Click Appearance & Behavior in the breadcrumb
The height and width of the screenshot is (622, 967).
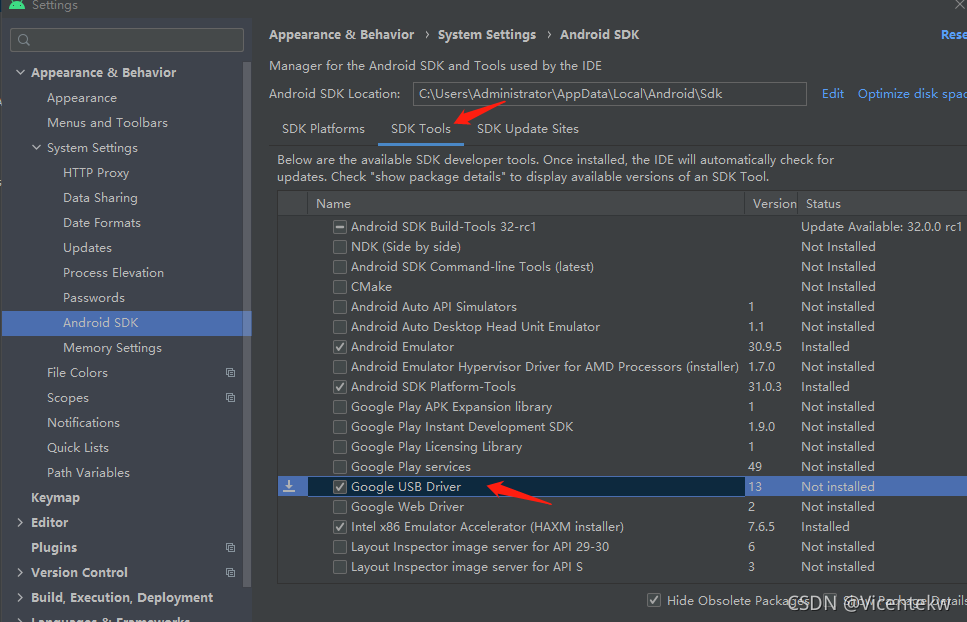pos(341,35)
